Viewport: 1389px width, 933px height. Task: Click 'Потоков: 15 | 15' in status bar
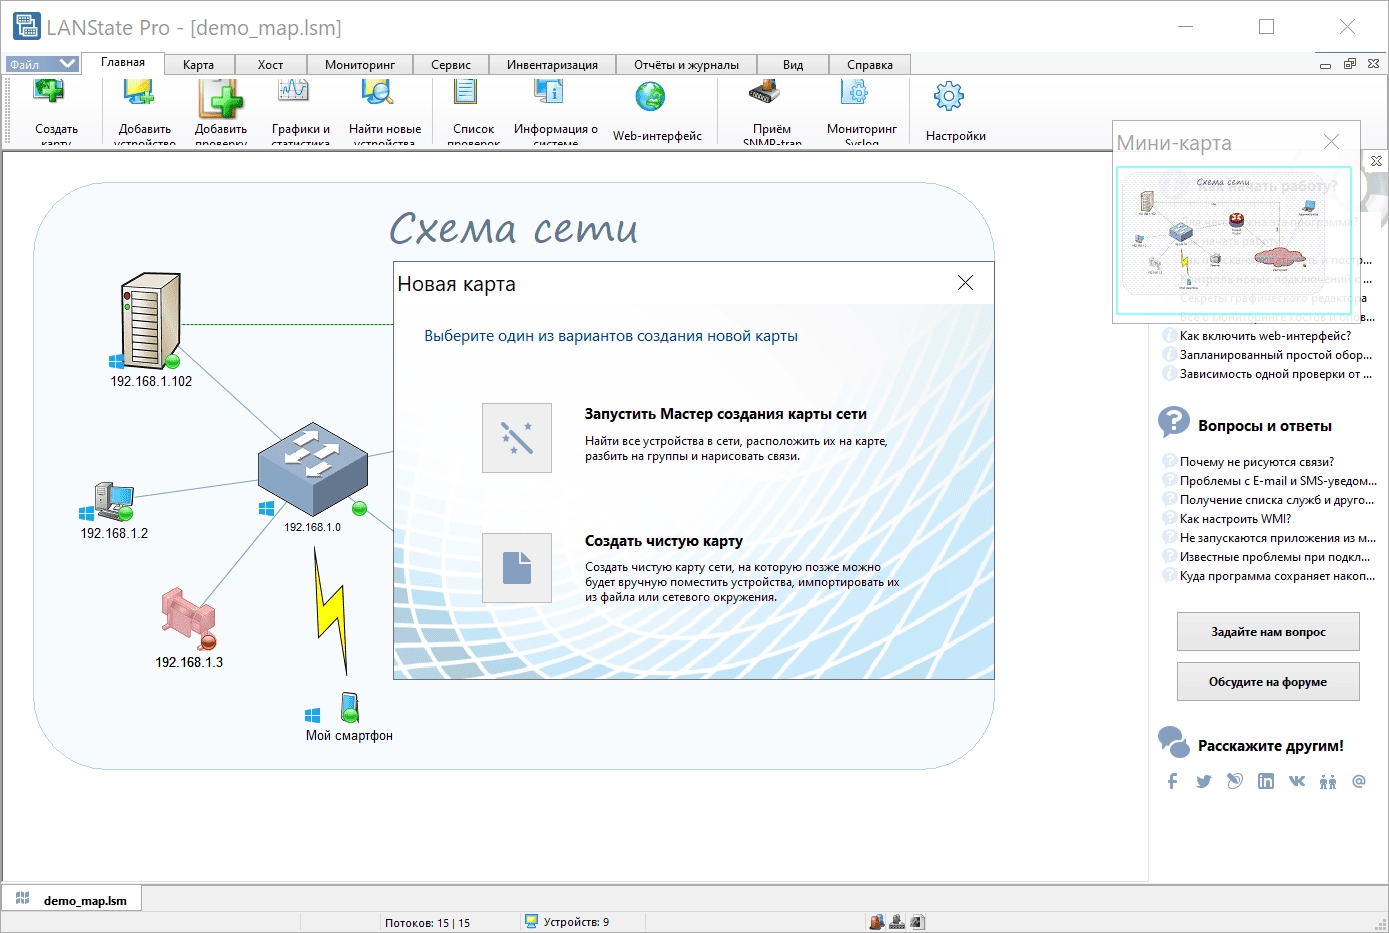(427, 923)
